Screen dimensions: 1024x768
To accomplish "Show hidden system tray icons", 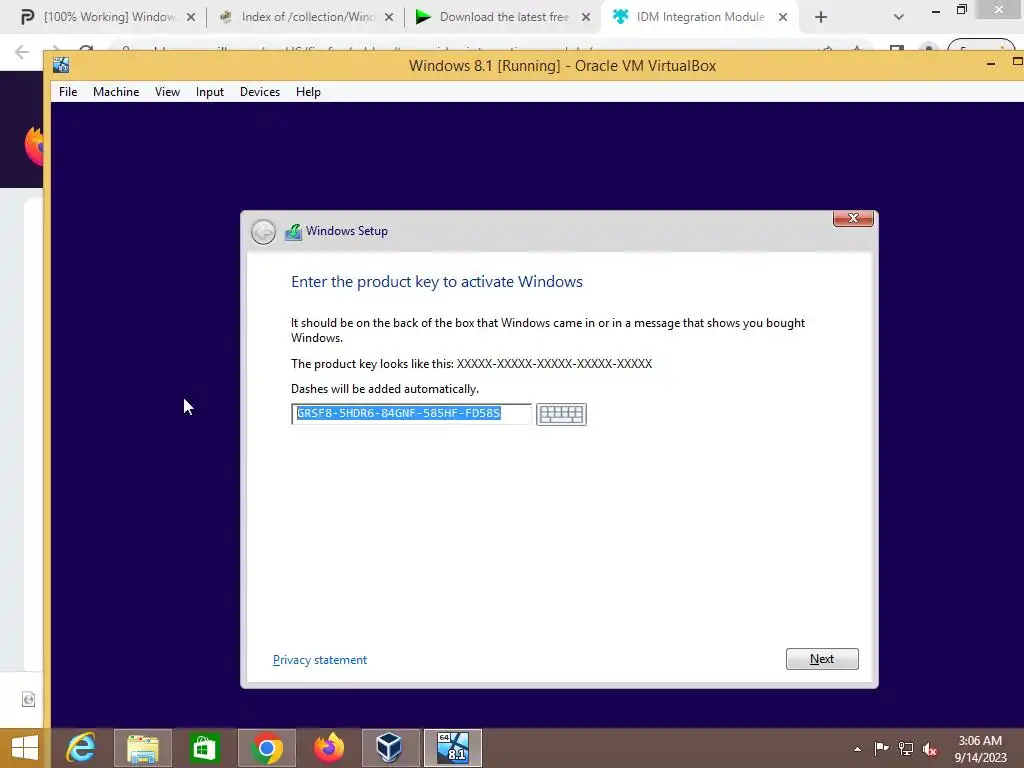I will pyautogui.click(x=857, y=749).
